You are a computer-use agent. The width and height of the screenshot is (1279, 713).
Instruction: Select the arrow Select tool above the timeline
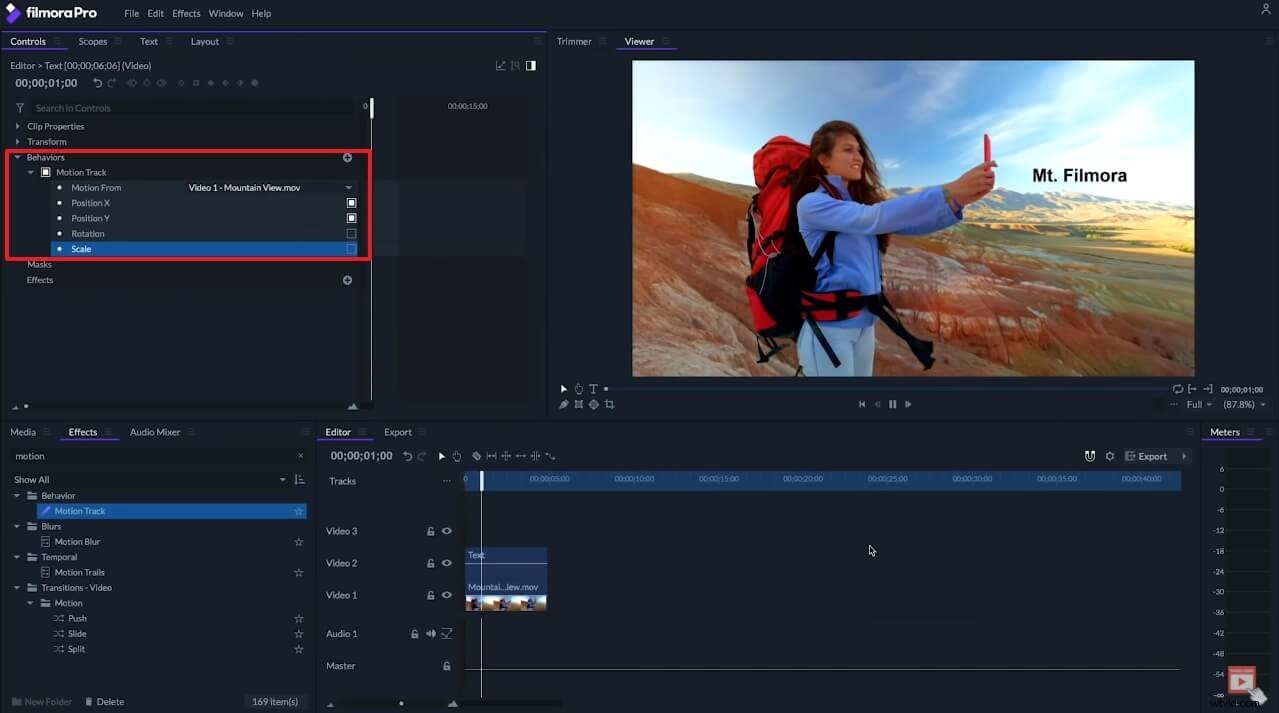click(x=442, y=455)
